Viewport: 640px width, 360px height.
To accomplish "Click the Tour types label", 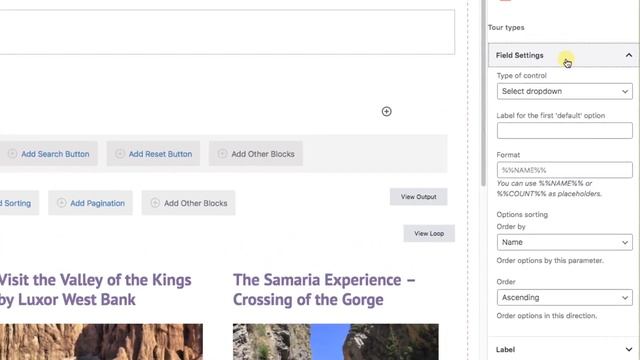I will click(x=506, y=27).
